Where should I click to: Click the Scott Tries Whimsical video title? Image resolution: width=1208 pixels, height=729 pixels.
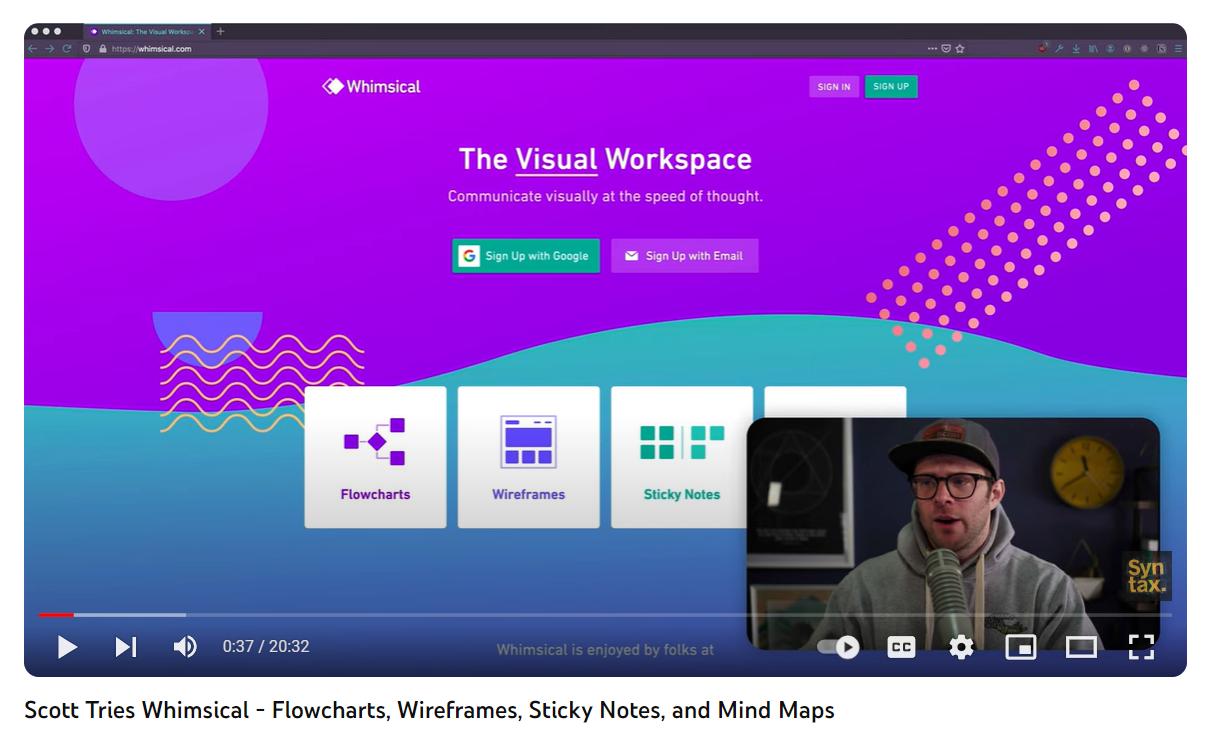pos(429,710)
